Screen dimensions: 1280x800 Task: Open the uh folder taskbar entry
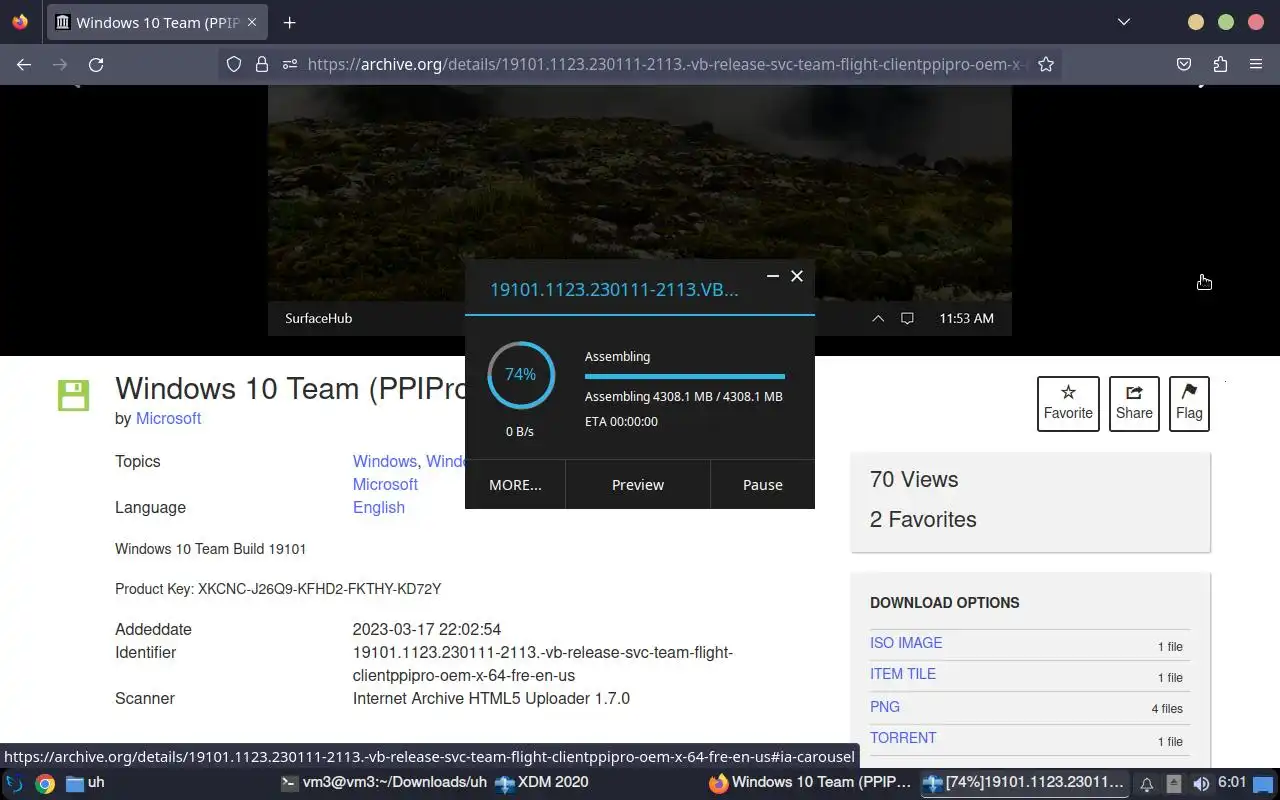pos(85,782)
